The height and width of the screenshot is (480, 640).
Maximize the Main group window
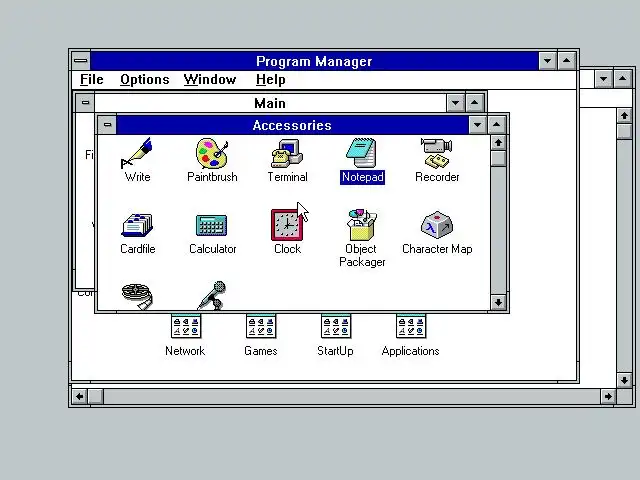[x=474, y=103]
